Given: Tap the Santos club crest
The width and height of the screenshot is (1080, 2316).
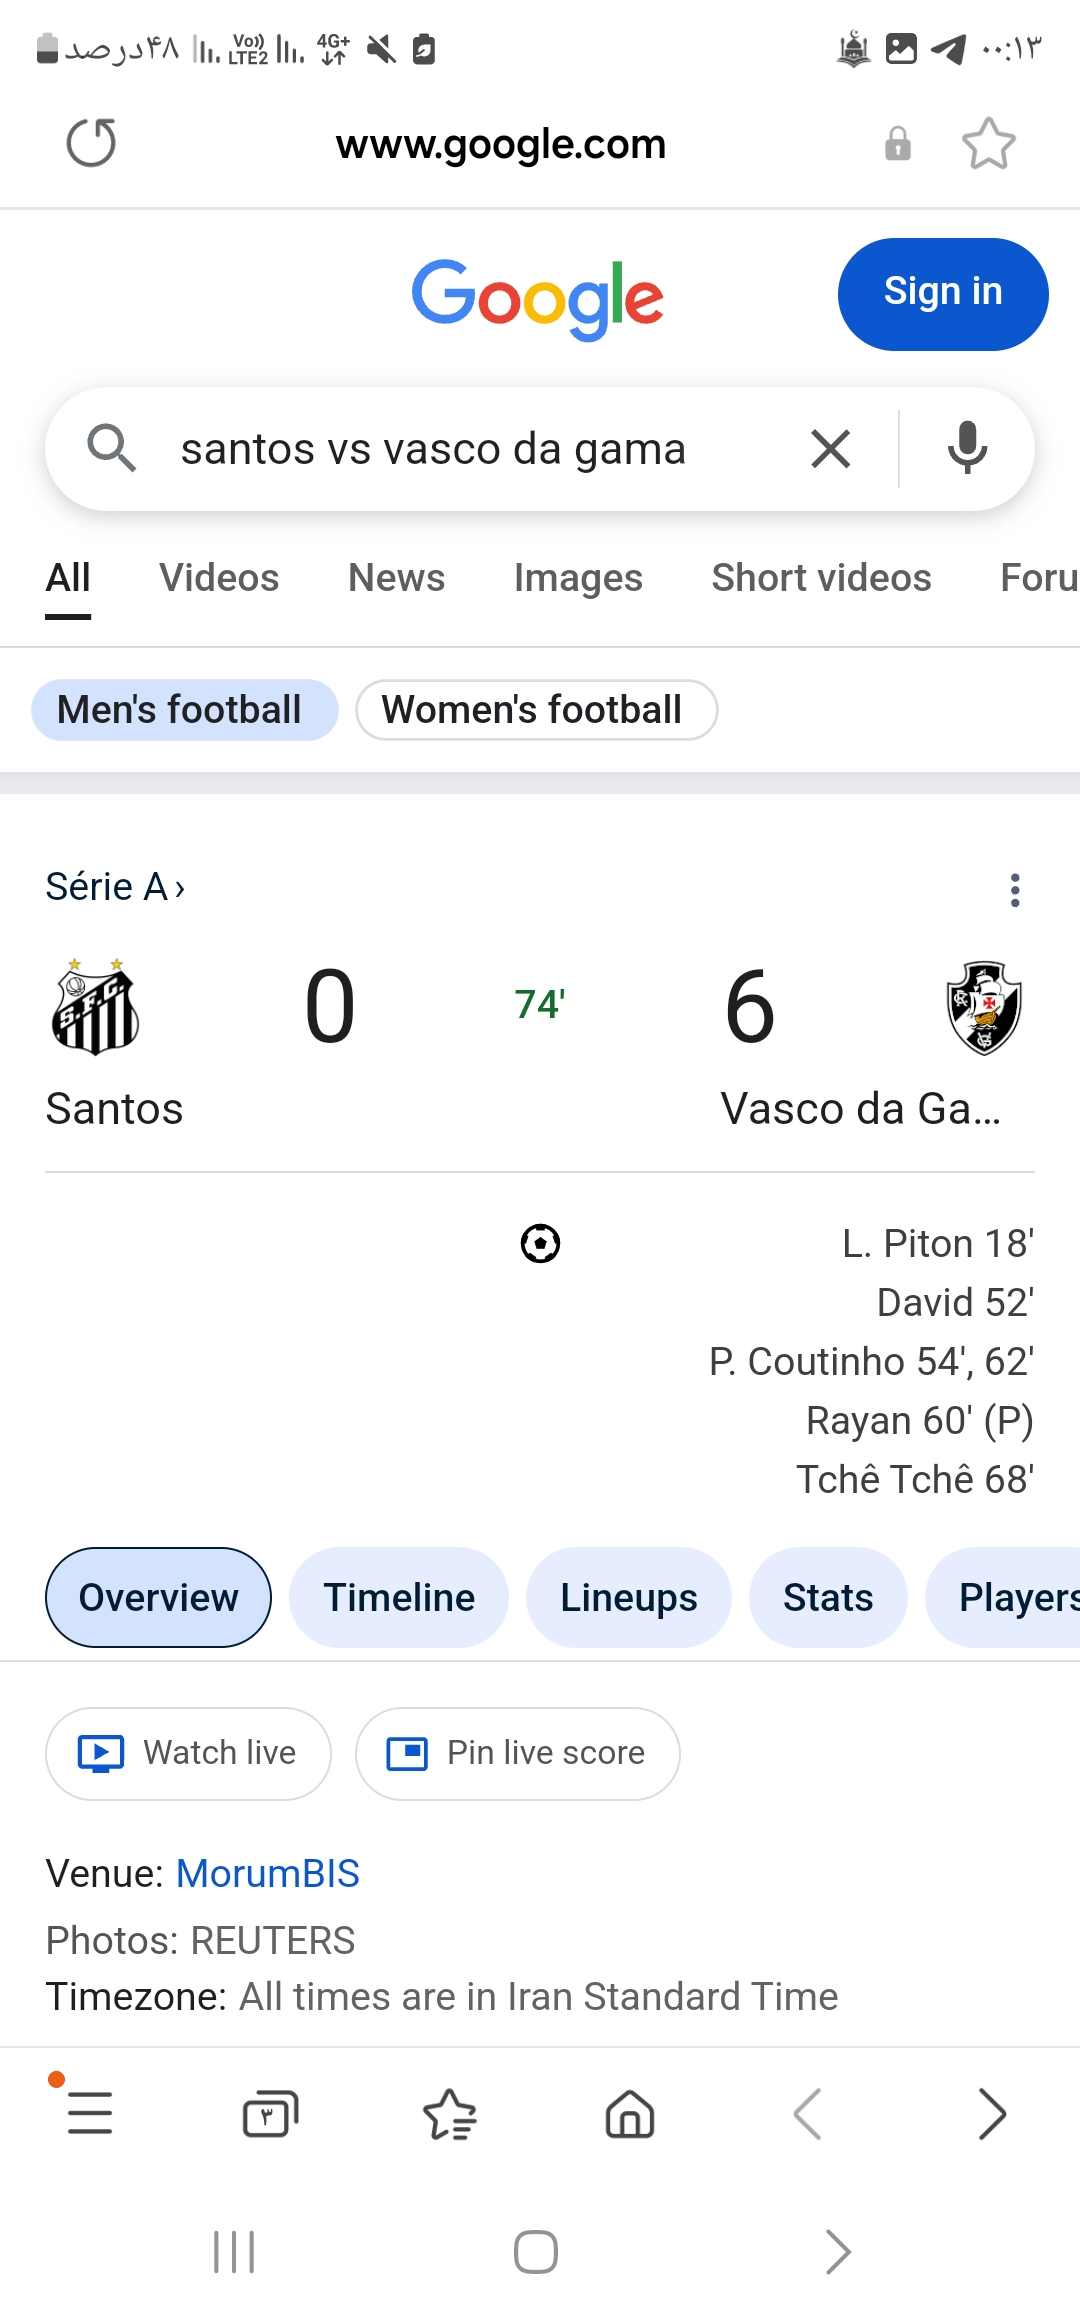Looking at the screenshot, I should click(x=95, y=1007).
